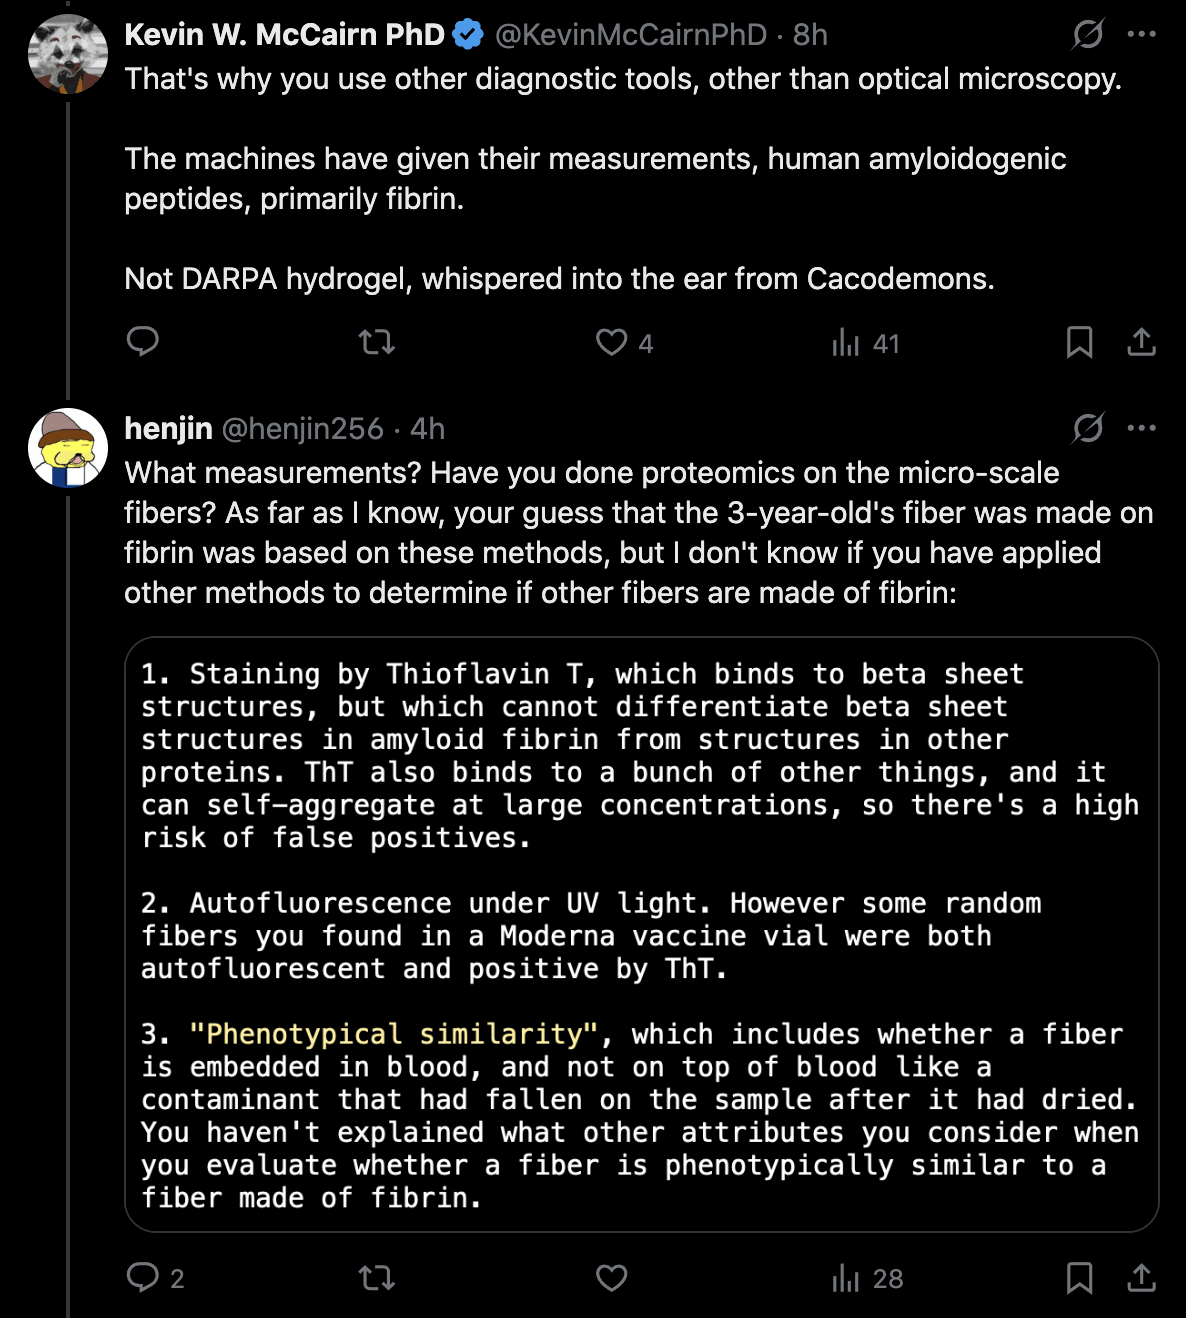1186x1318 pixels.
Task: Bookmark henjin's tweet
Action: point(1079,1278)
